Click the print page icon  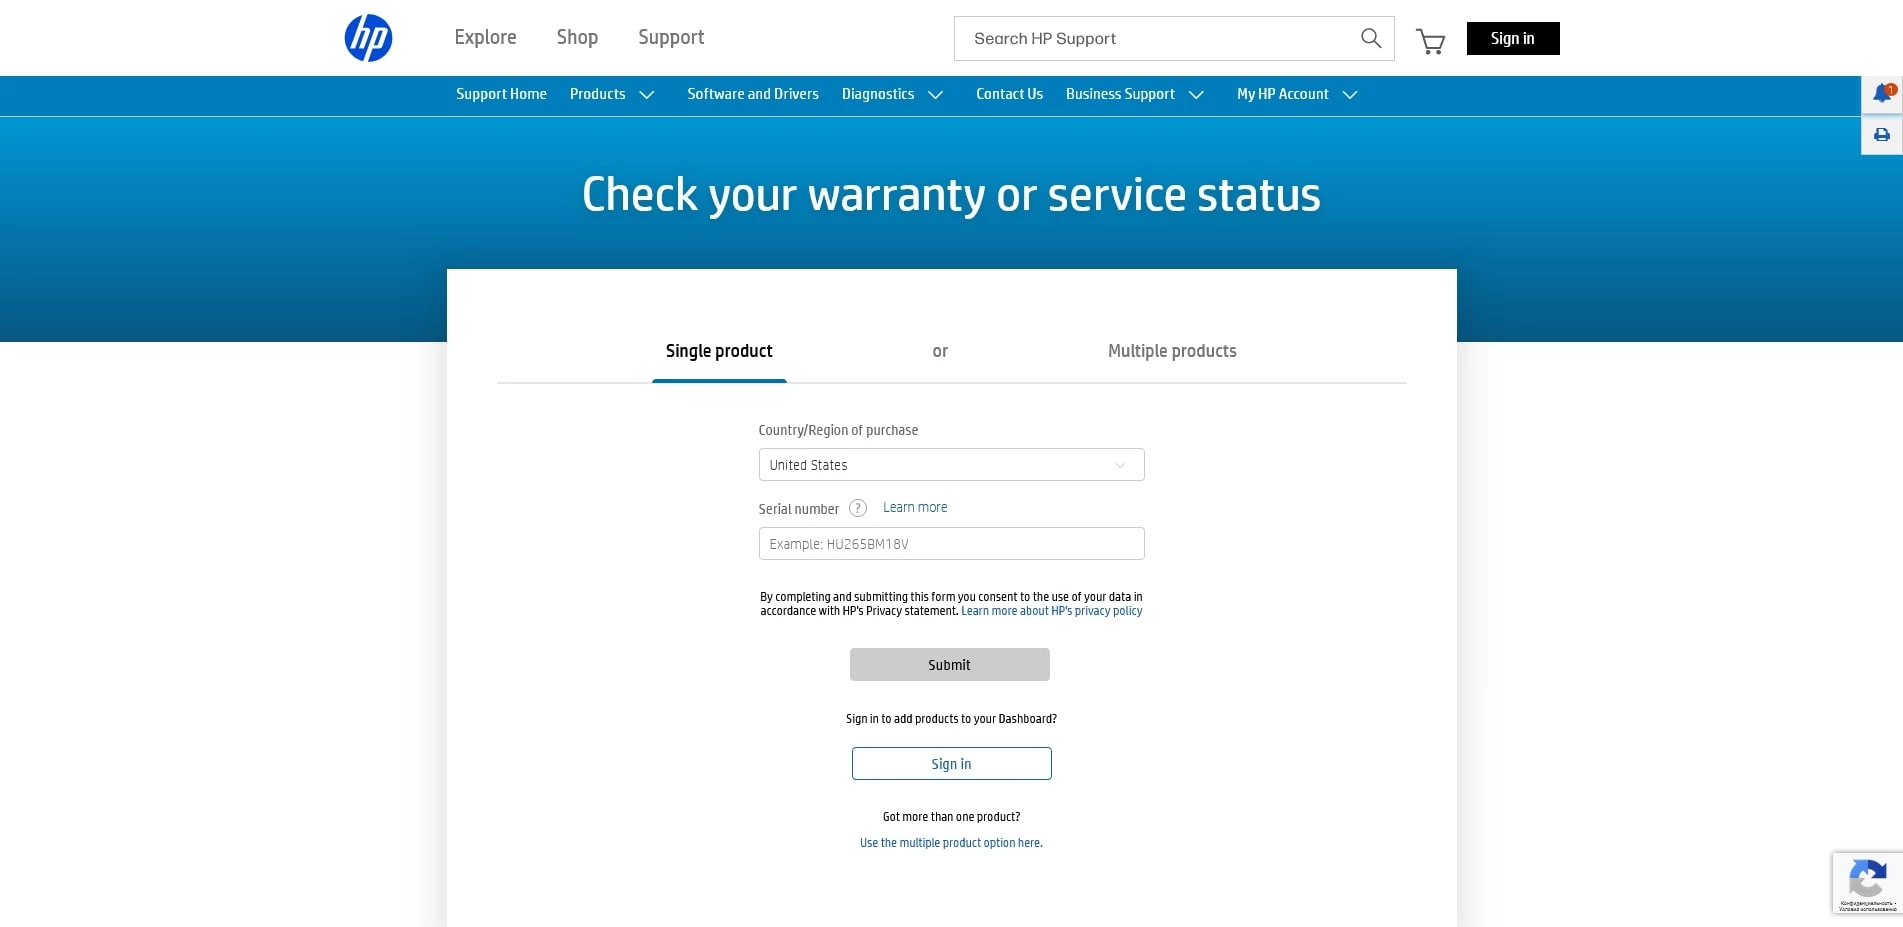point(1881,135)
